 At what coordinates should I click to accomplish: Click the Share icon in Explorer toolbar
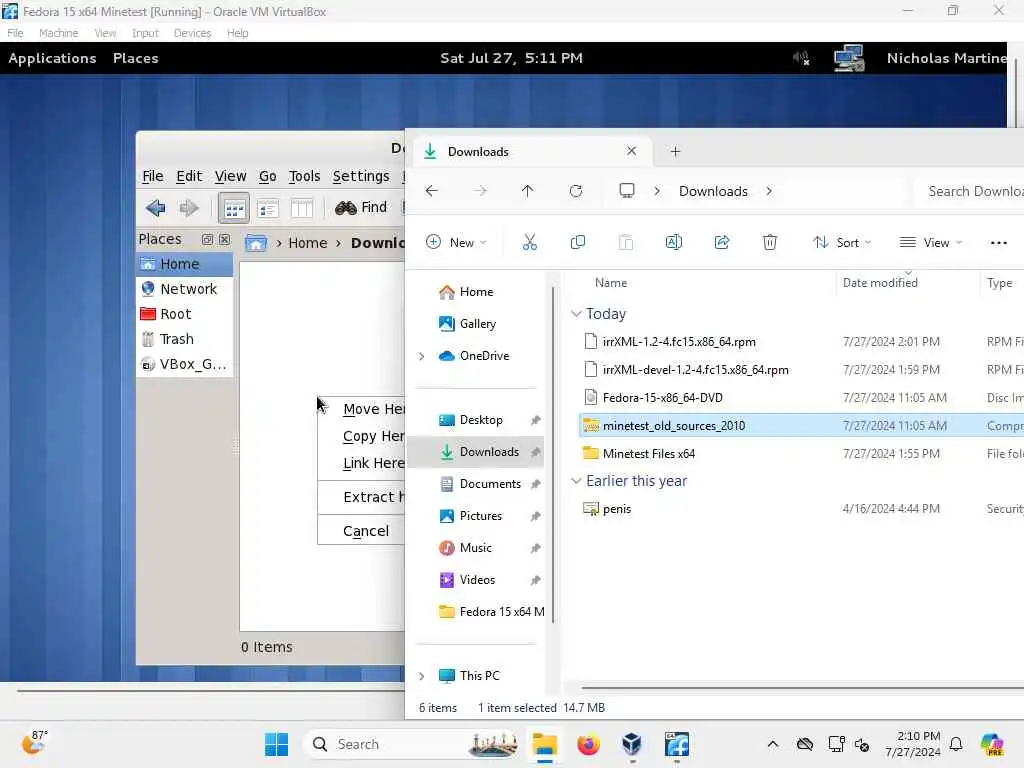point(722,242)
